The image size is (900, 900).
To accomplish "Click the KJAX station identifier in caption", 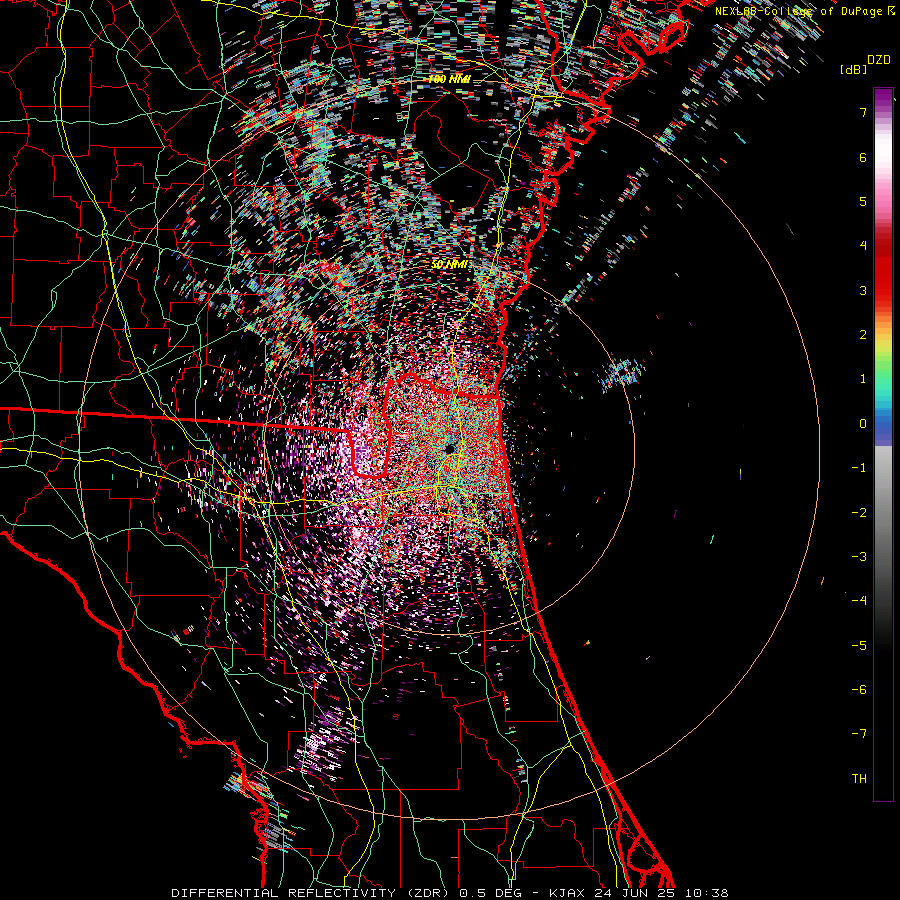I will point(567,893).
